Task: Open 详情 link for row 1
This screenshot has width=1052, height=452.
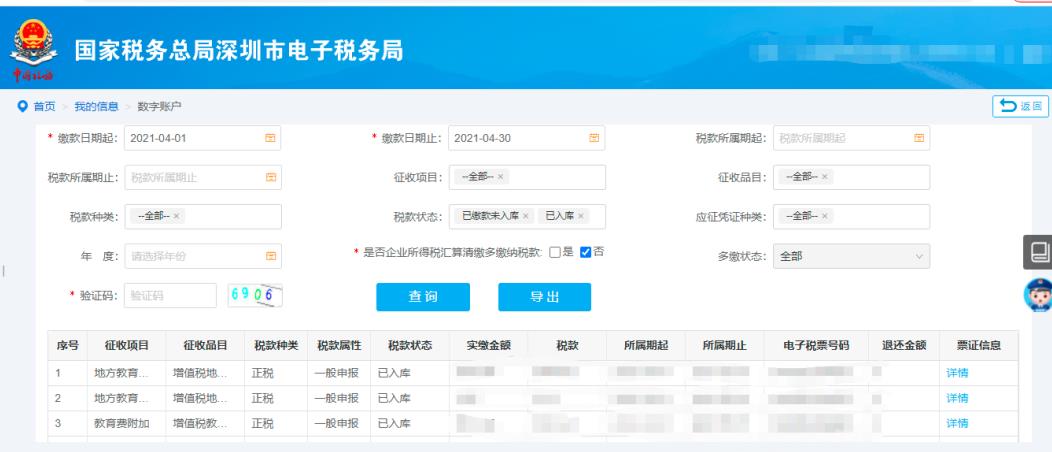Action: point(957,373)
